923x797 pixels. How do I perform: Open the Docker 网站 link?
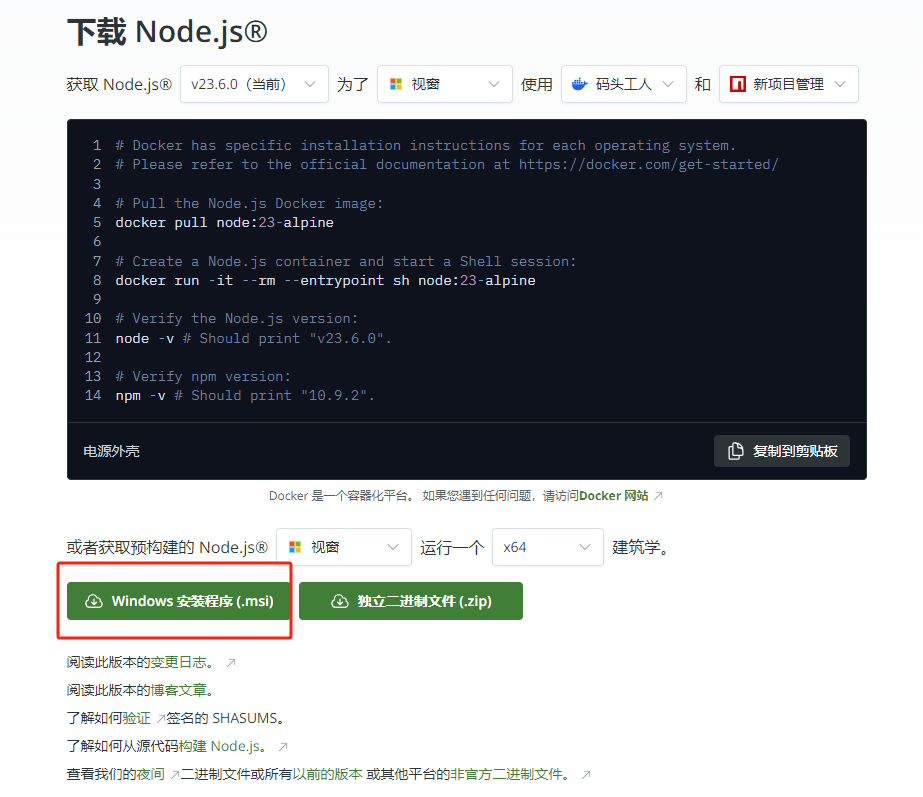[x=613, y=496]
